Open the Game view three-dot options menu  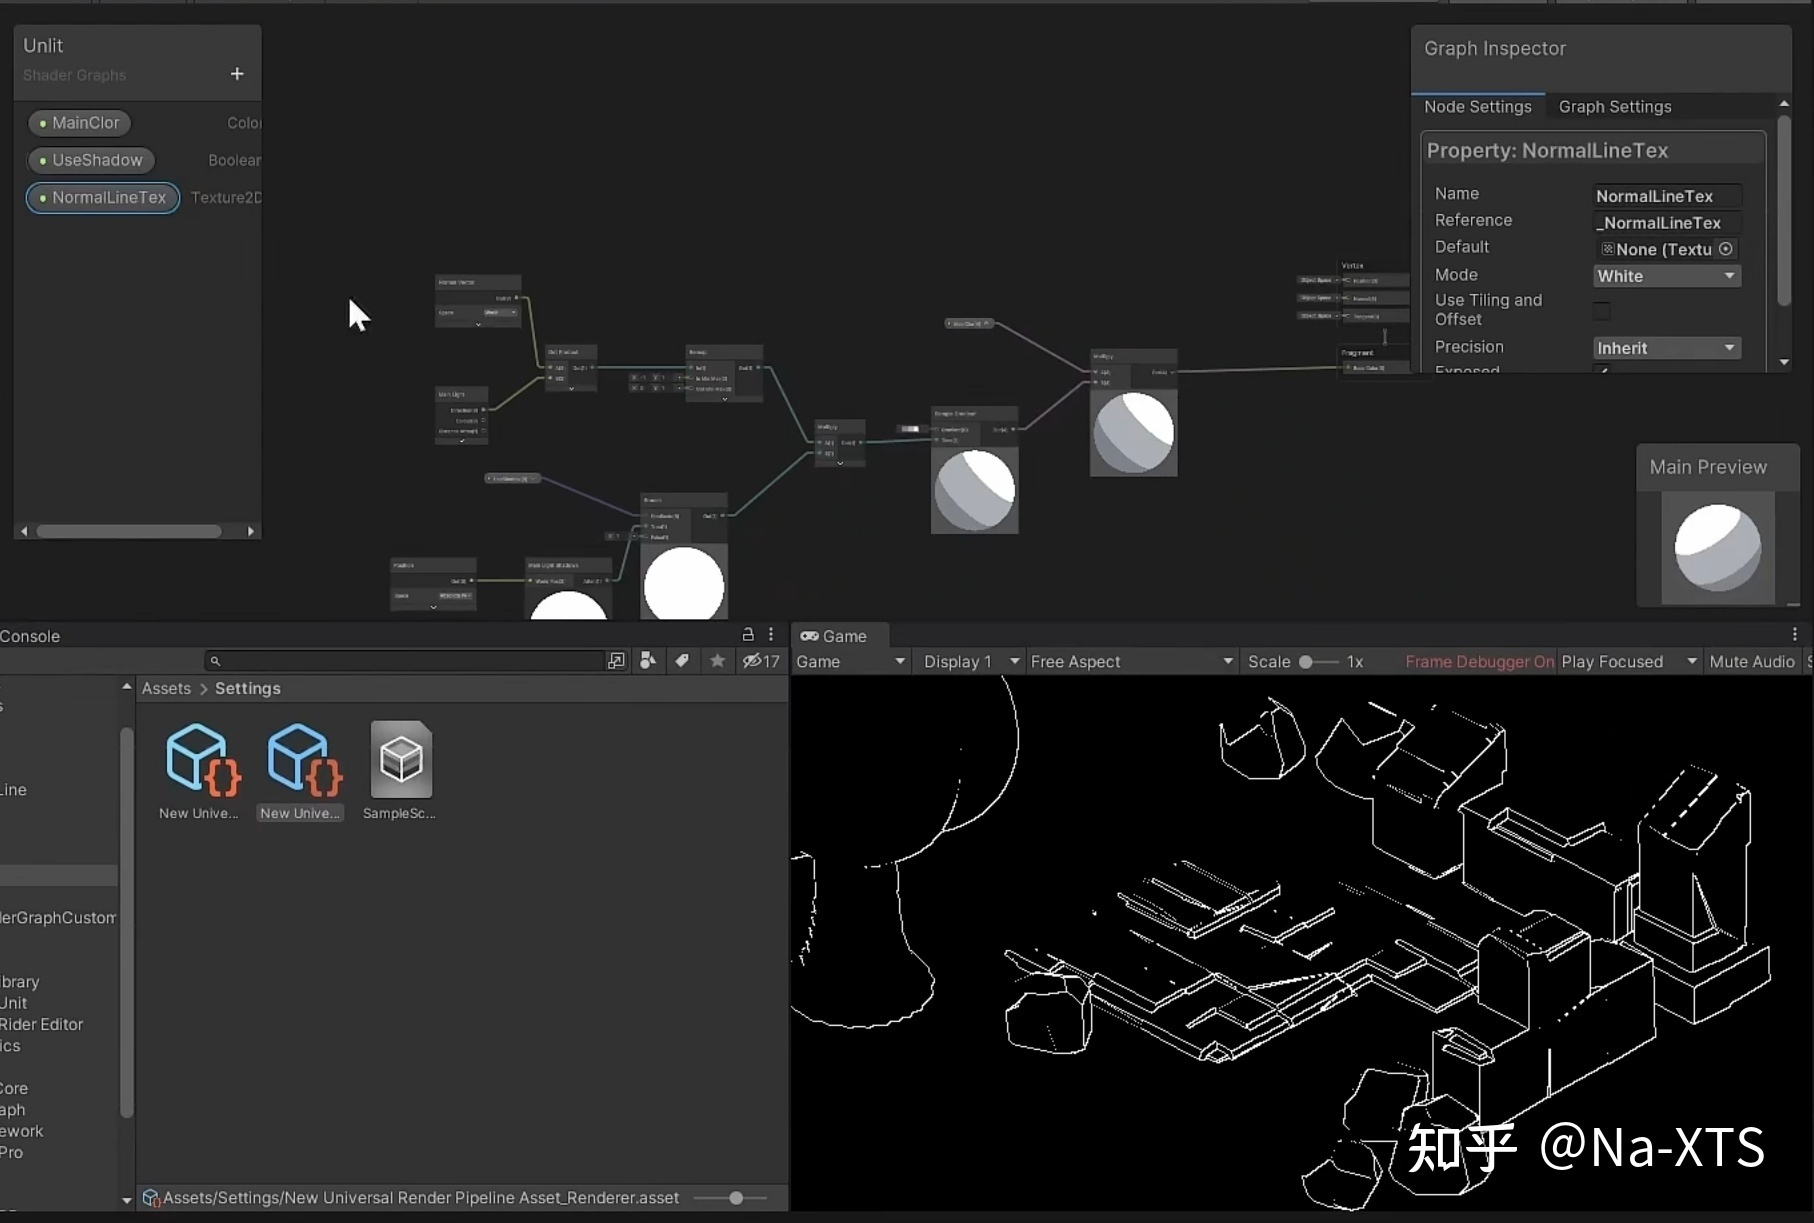coord(1795,635)
